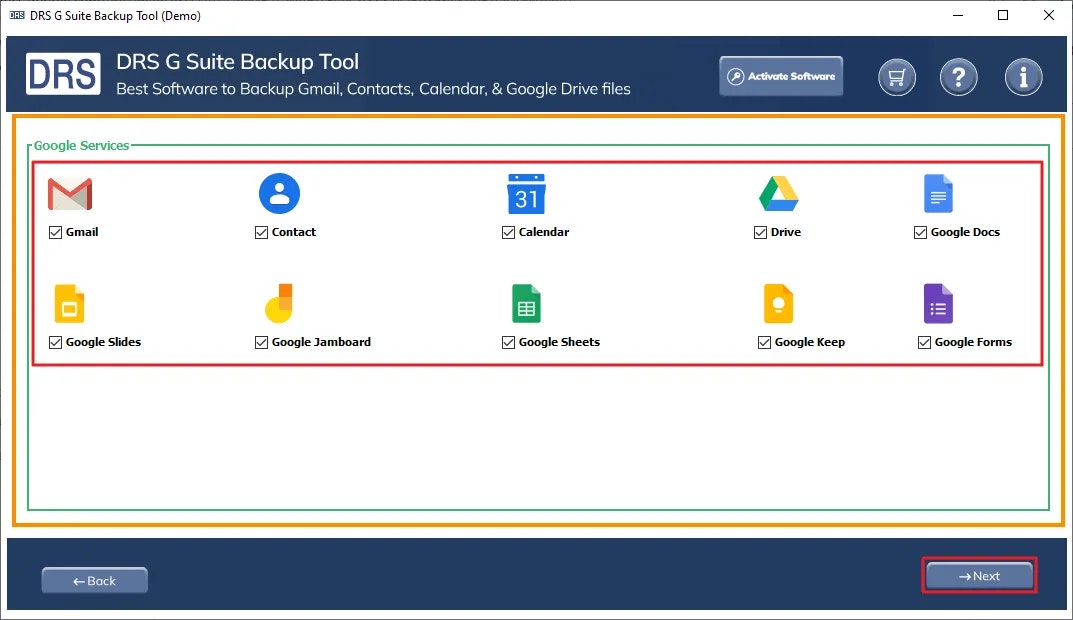The width and height of the screenshot is (1073, 620).
Task: Click the Activate Software button
Action: click(x=781, y=76)
